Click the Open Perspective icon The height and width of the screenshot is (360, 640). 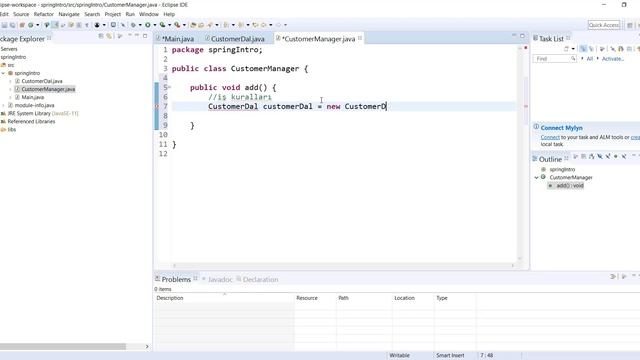tap(630, 25)
